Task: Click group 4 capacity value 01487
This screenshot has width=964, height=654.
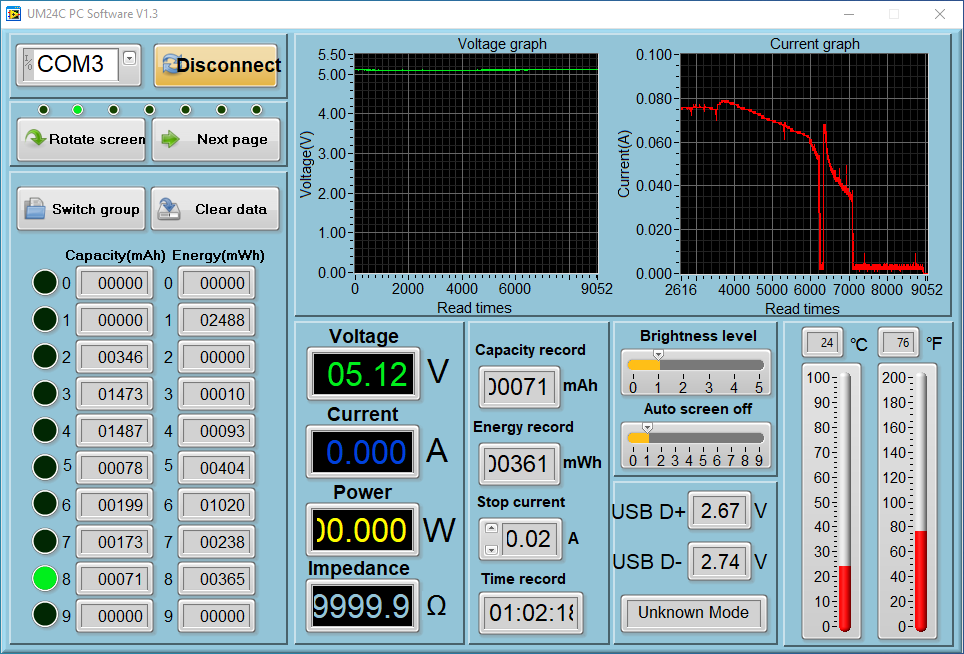Action: point(116,431)
